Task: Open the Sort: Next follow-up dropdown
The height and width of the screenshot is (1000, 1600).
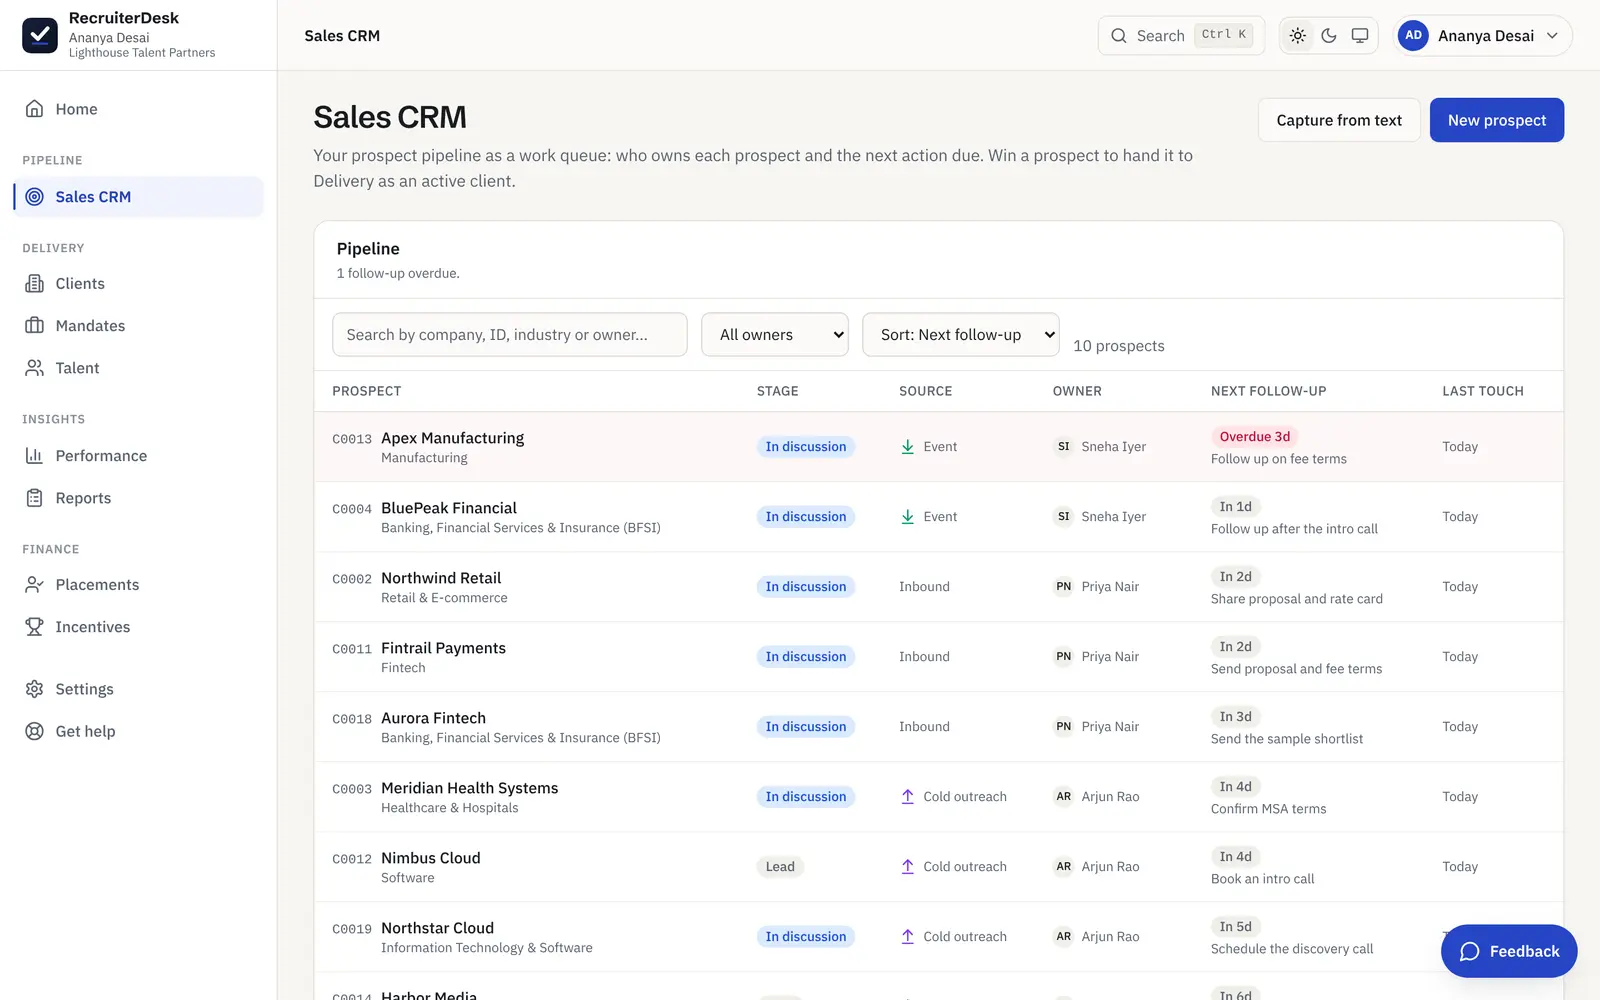Action: tap(961, 335)
